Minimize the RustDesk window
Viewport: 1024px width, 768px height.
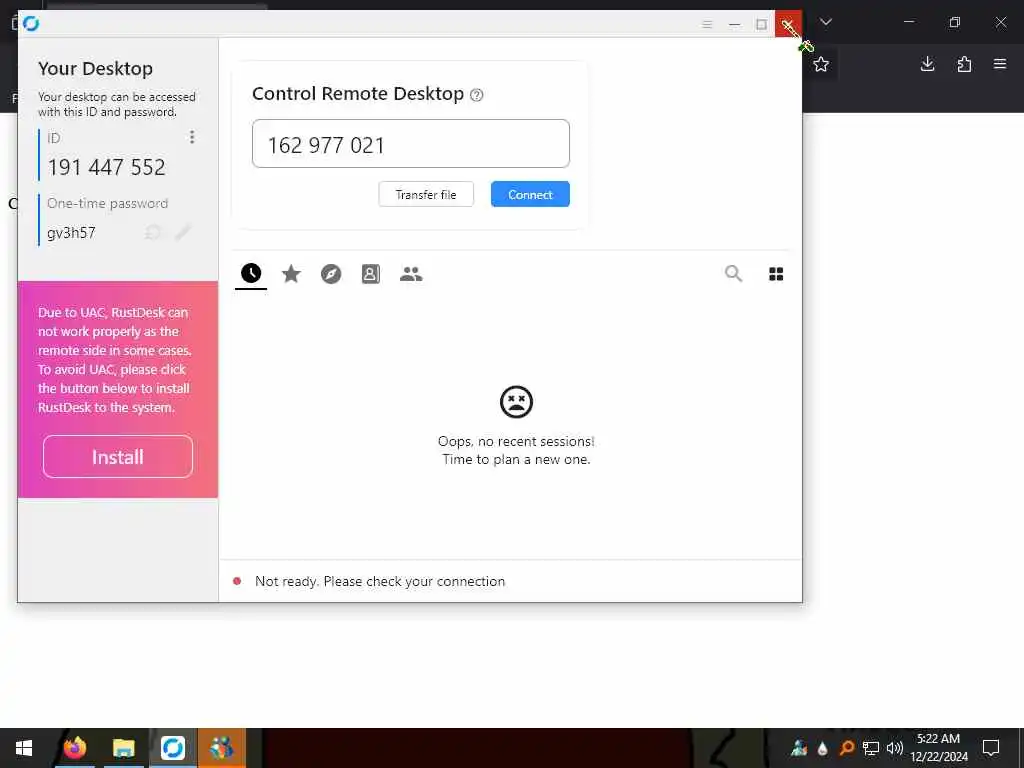[735, 24]
